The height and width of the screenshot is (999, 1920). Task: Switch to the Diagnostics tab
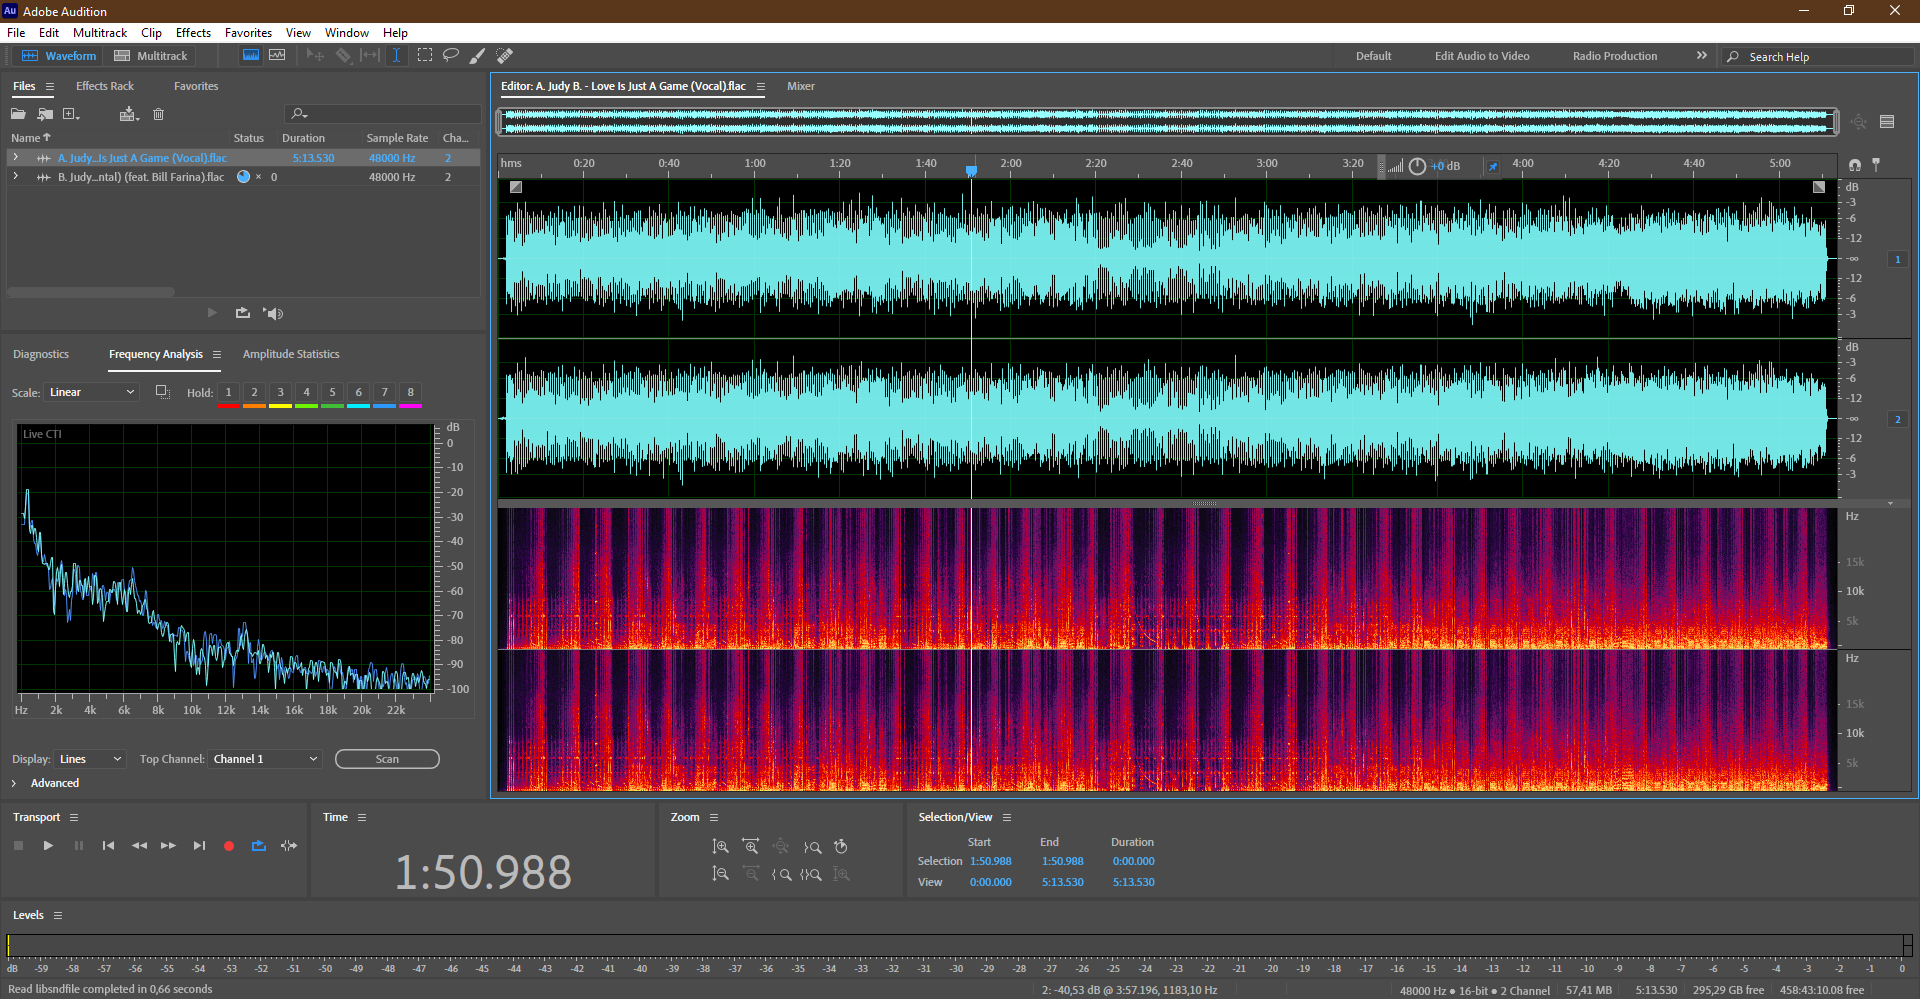[x=41, y=354]
